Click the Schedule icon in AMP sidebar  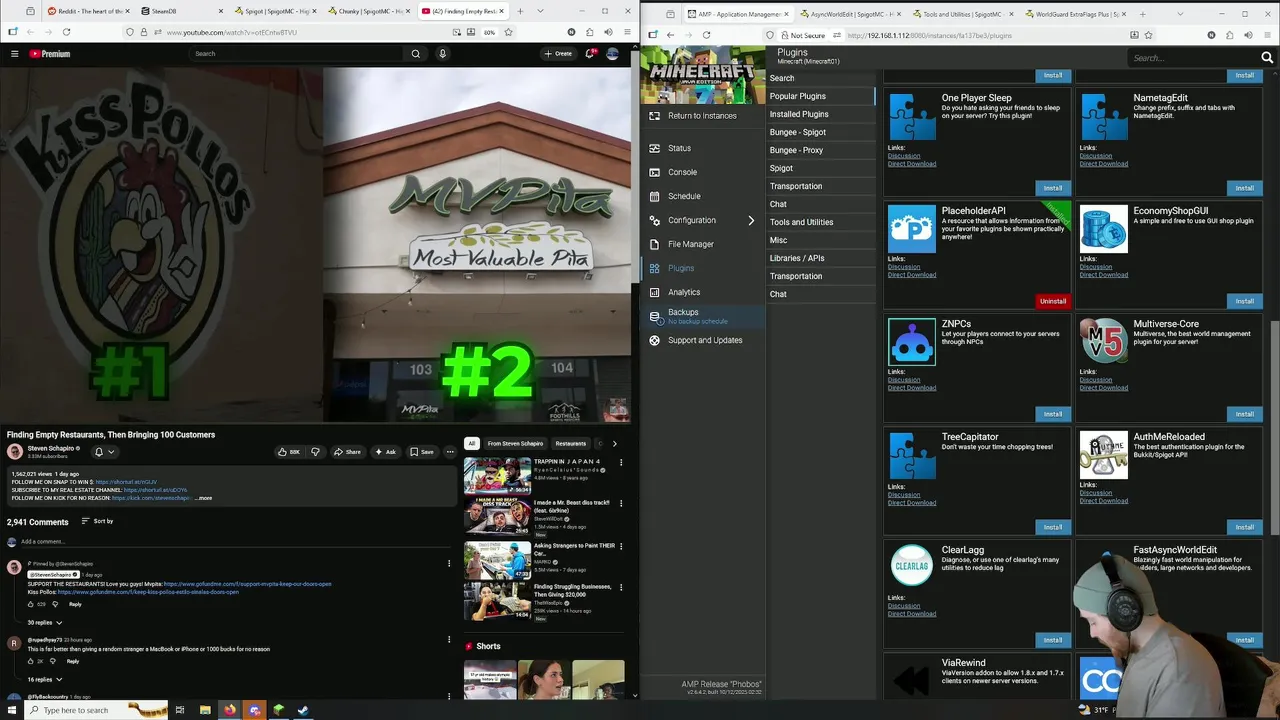(x=655, y=196)
